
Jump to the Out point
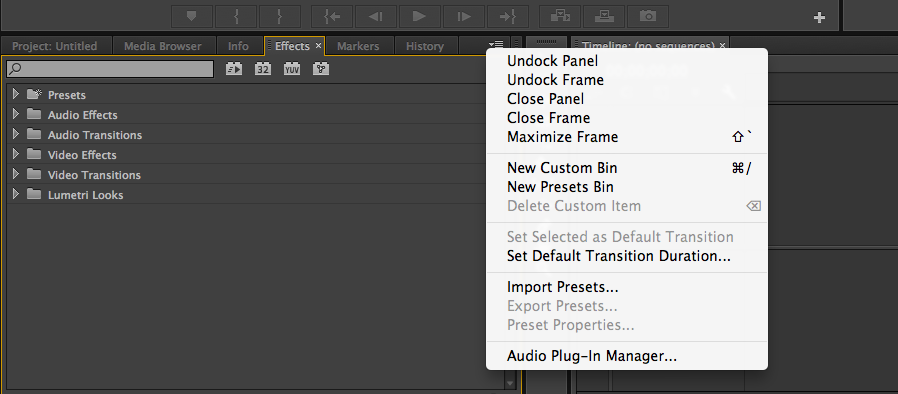(x=508, y=17)
